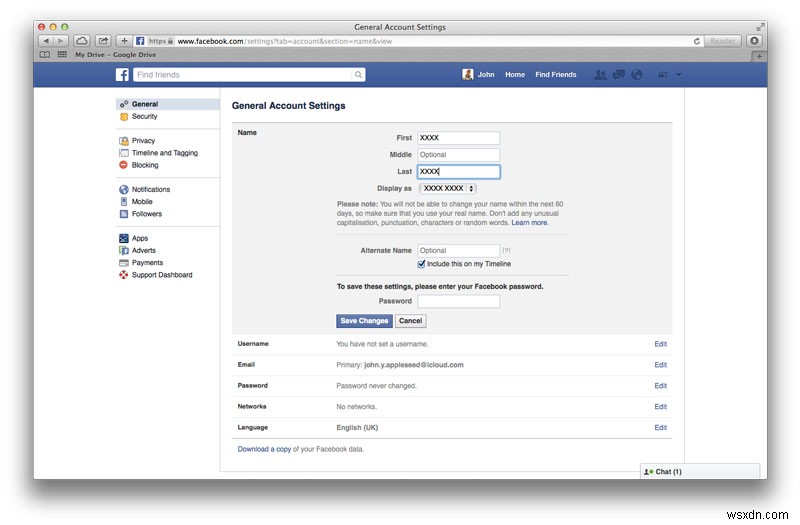
Task: Select General in settings sidebar
Action: [168, 104]
